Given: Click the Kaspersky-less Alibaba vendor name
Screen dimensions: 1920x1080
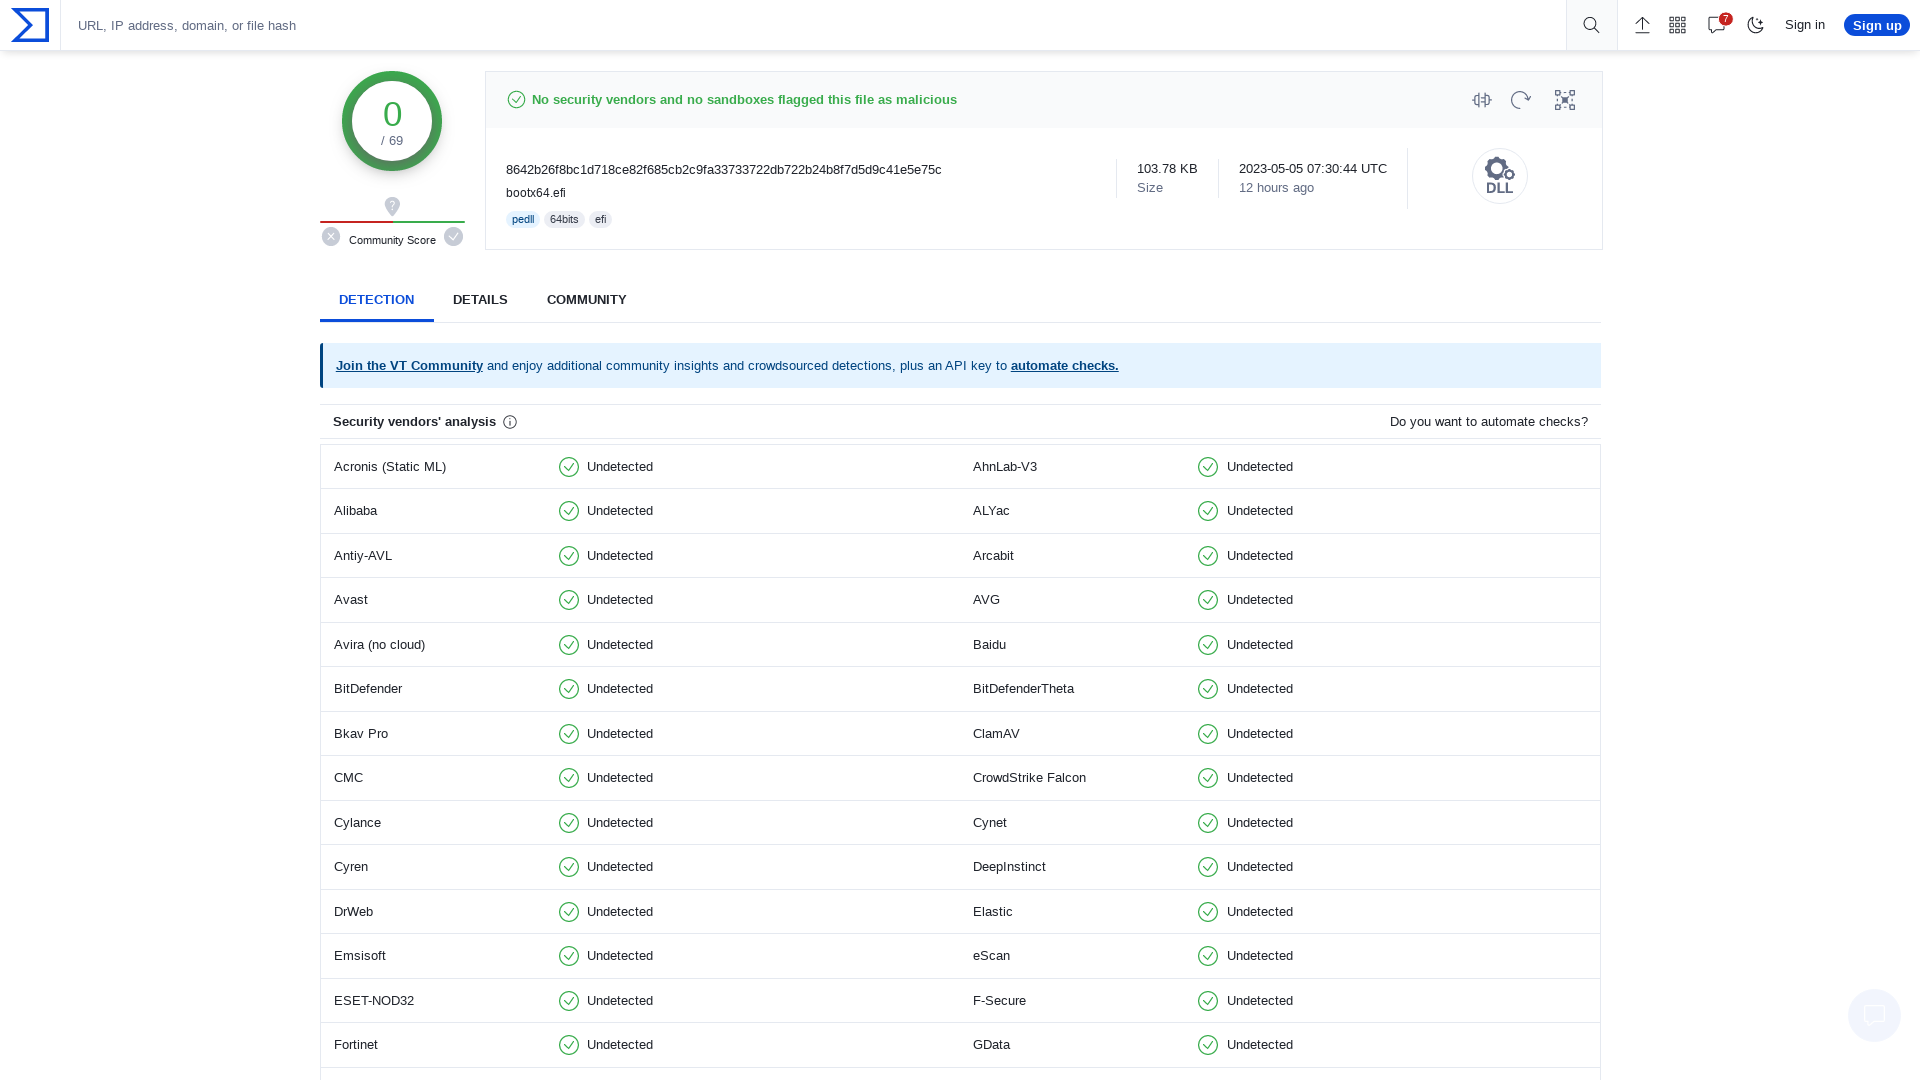Looking at the screenshot, I should [355, 511].
